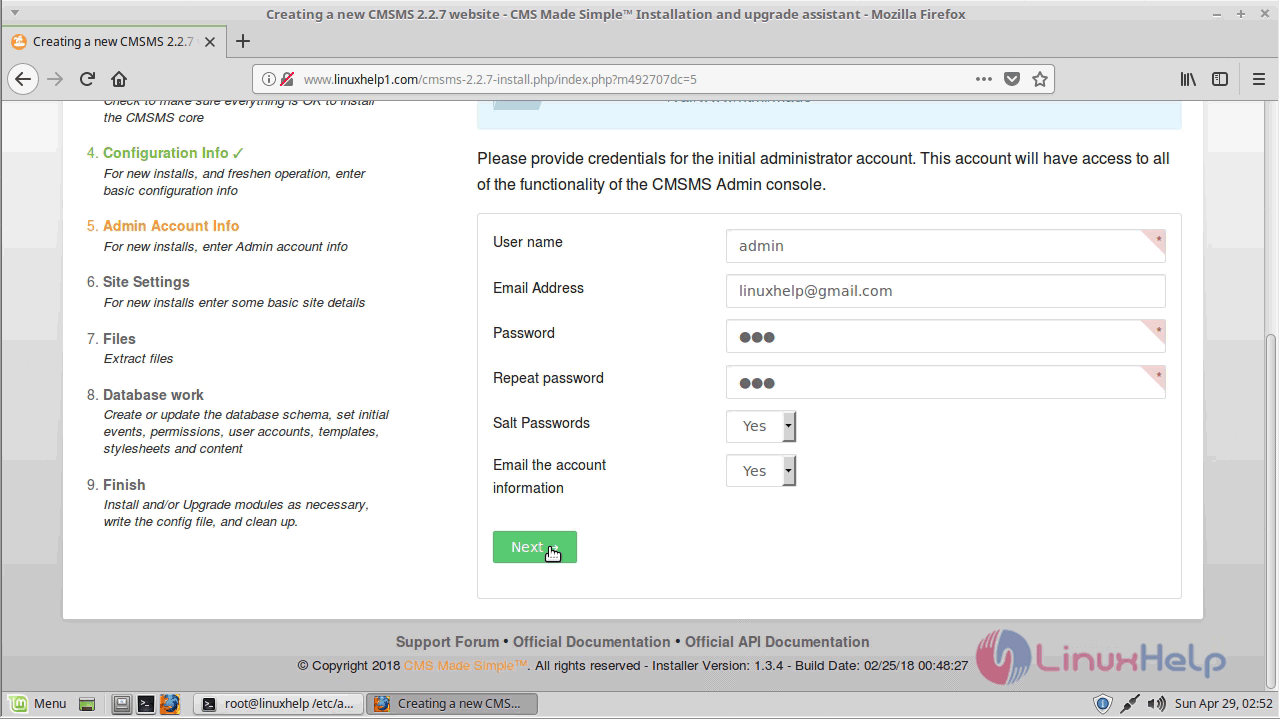Click the Configuration Info step heading

tap(166, 153)
